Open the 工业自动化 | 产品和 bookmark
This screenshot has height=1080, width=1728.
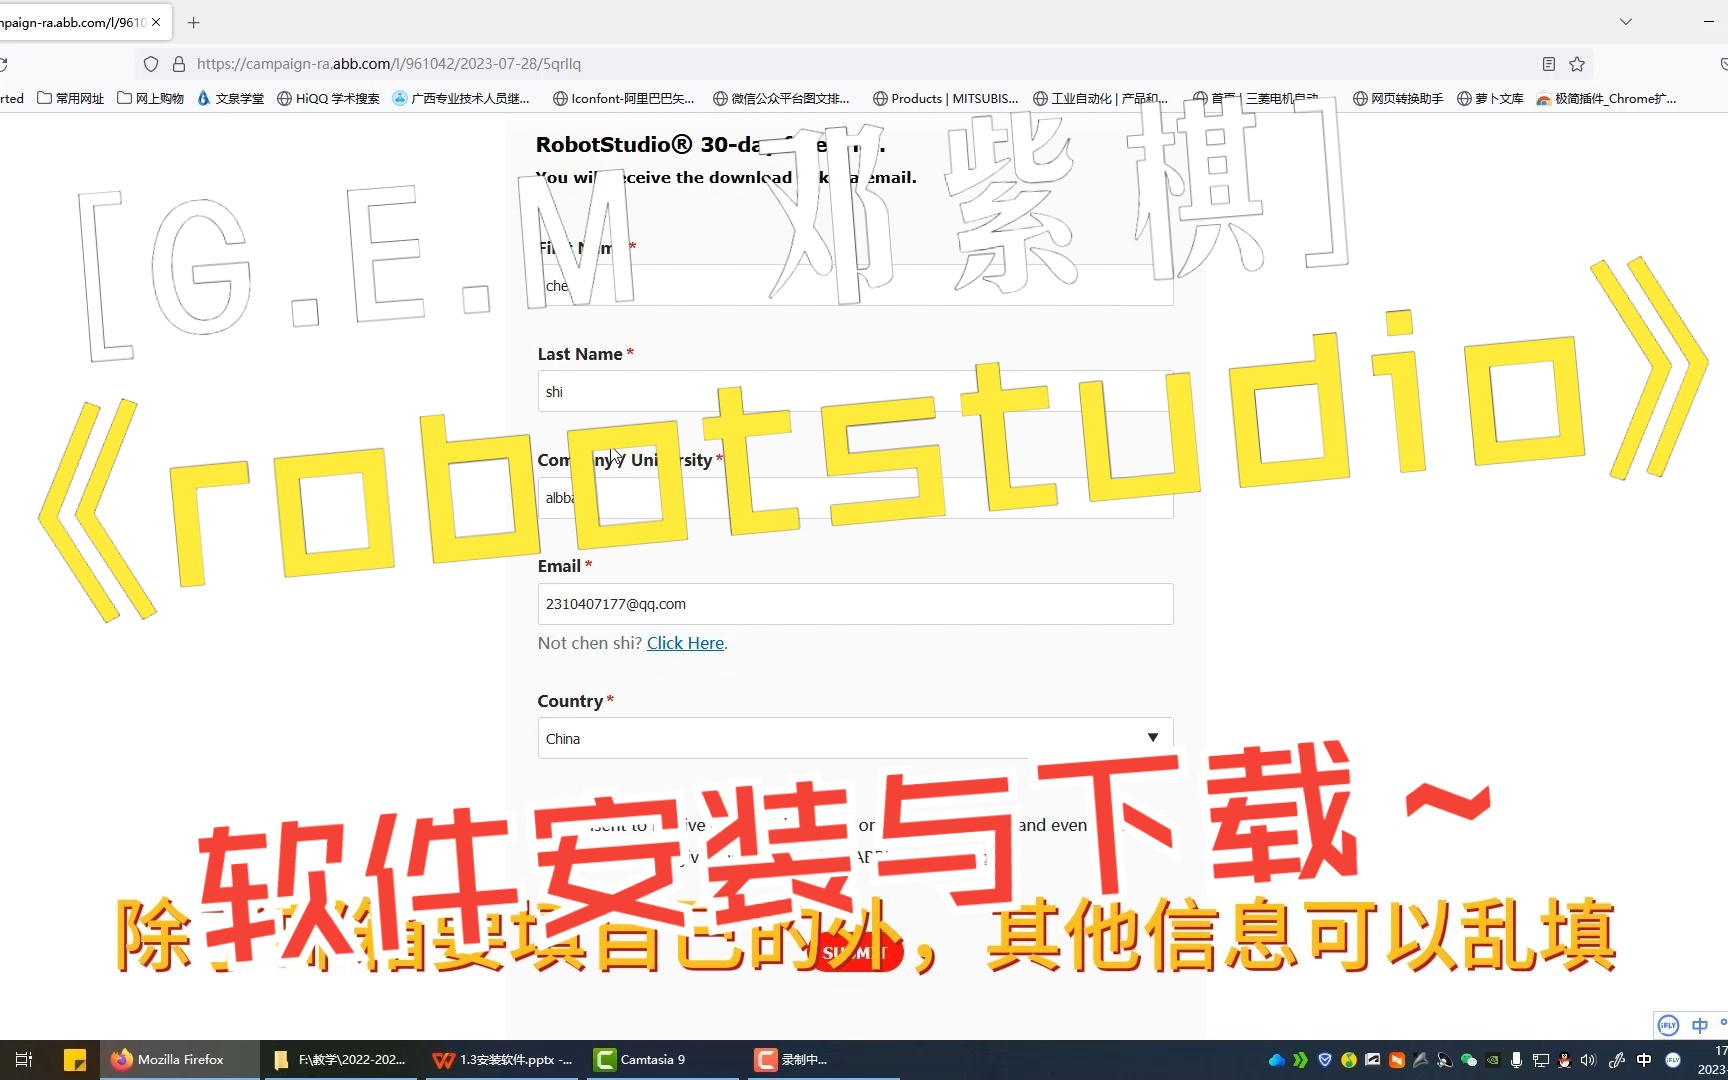click(1100, 98)
